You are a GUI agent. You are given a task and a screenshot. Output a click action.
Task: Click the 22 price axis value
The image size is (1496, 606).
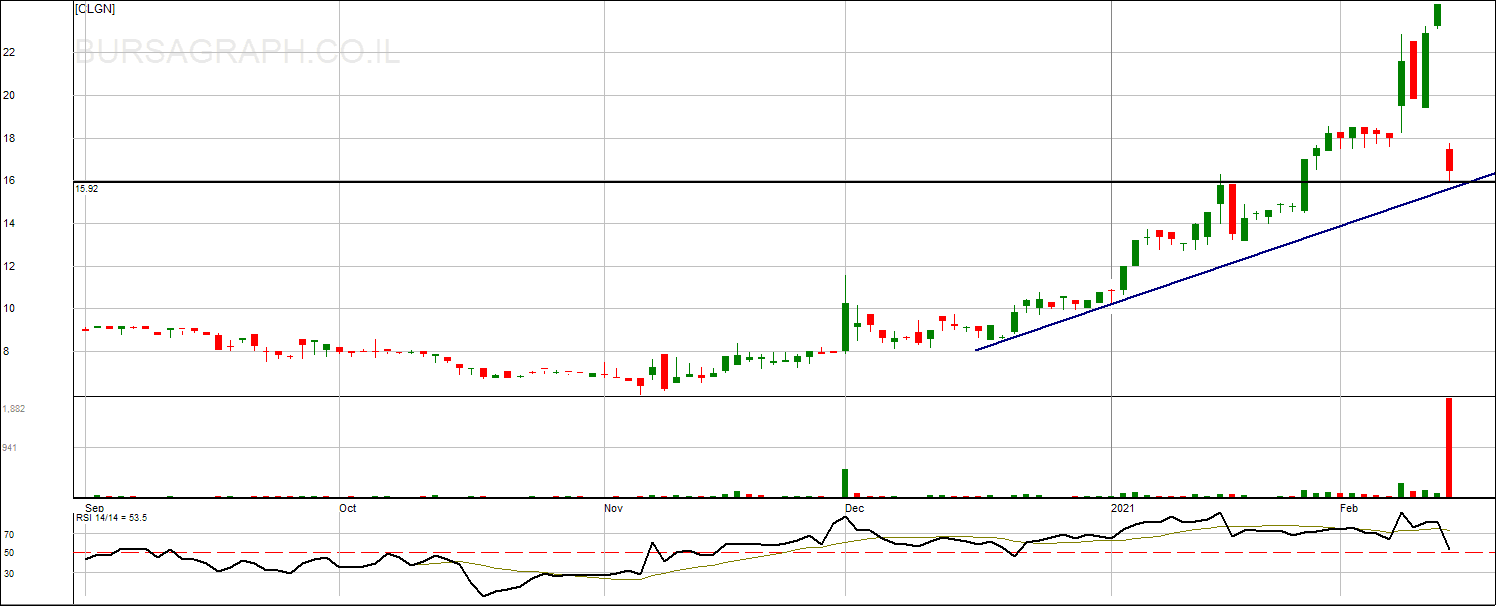9,53
